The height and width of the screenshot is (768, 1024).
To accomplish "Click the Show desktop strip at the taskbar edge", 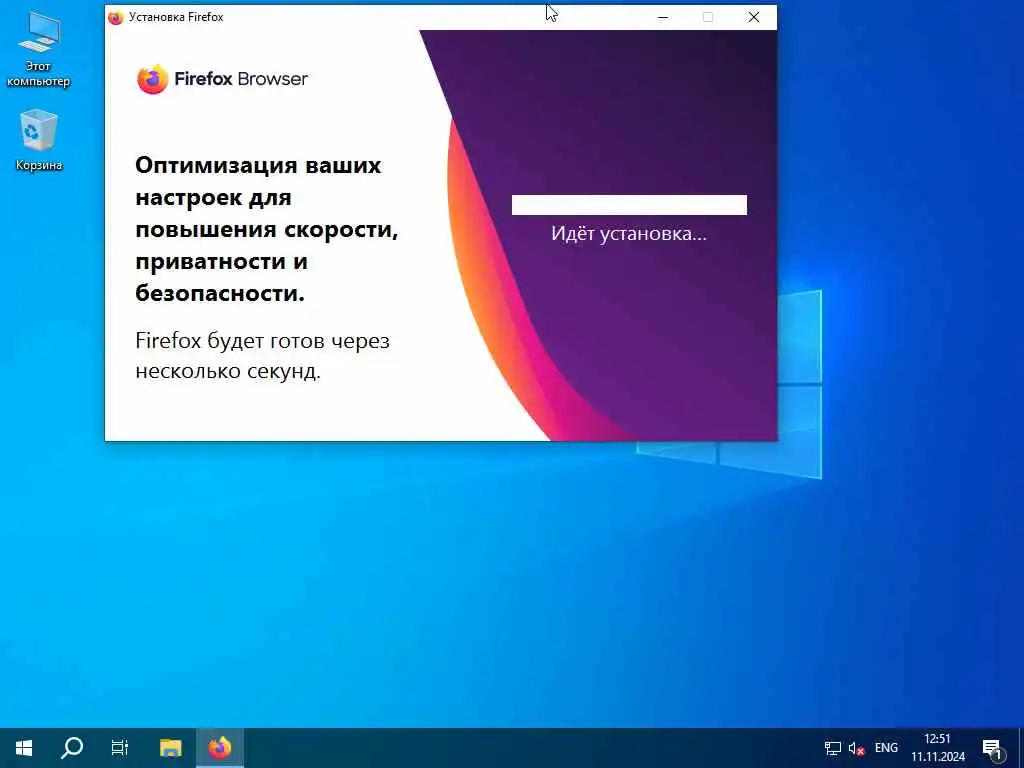I will [x=1021, y=748].
